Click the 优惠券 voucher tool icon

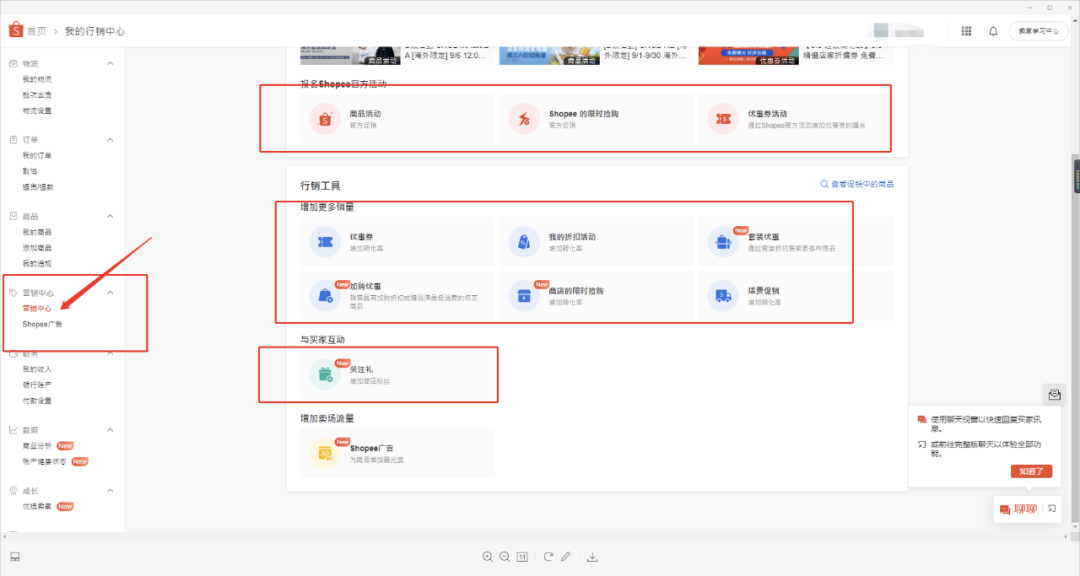pyautogui.click(x=324, y=242)
